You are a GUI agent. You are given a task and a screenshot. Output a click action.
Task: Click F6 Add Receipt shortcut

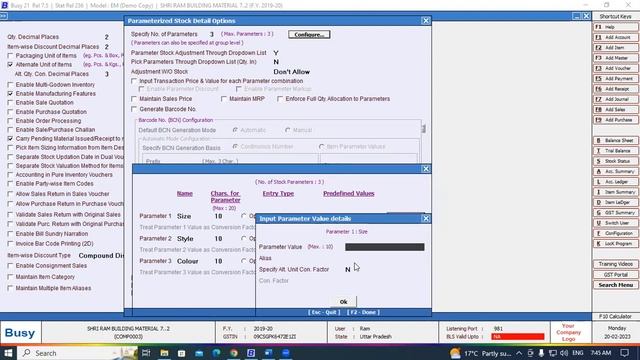616,89
